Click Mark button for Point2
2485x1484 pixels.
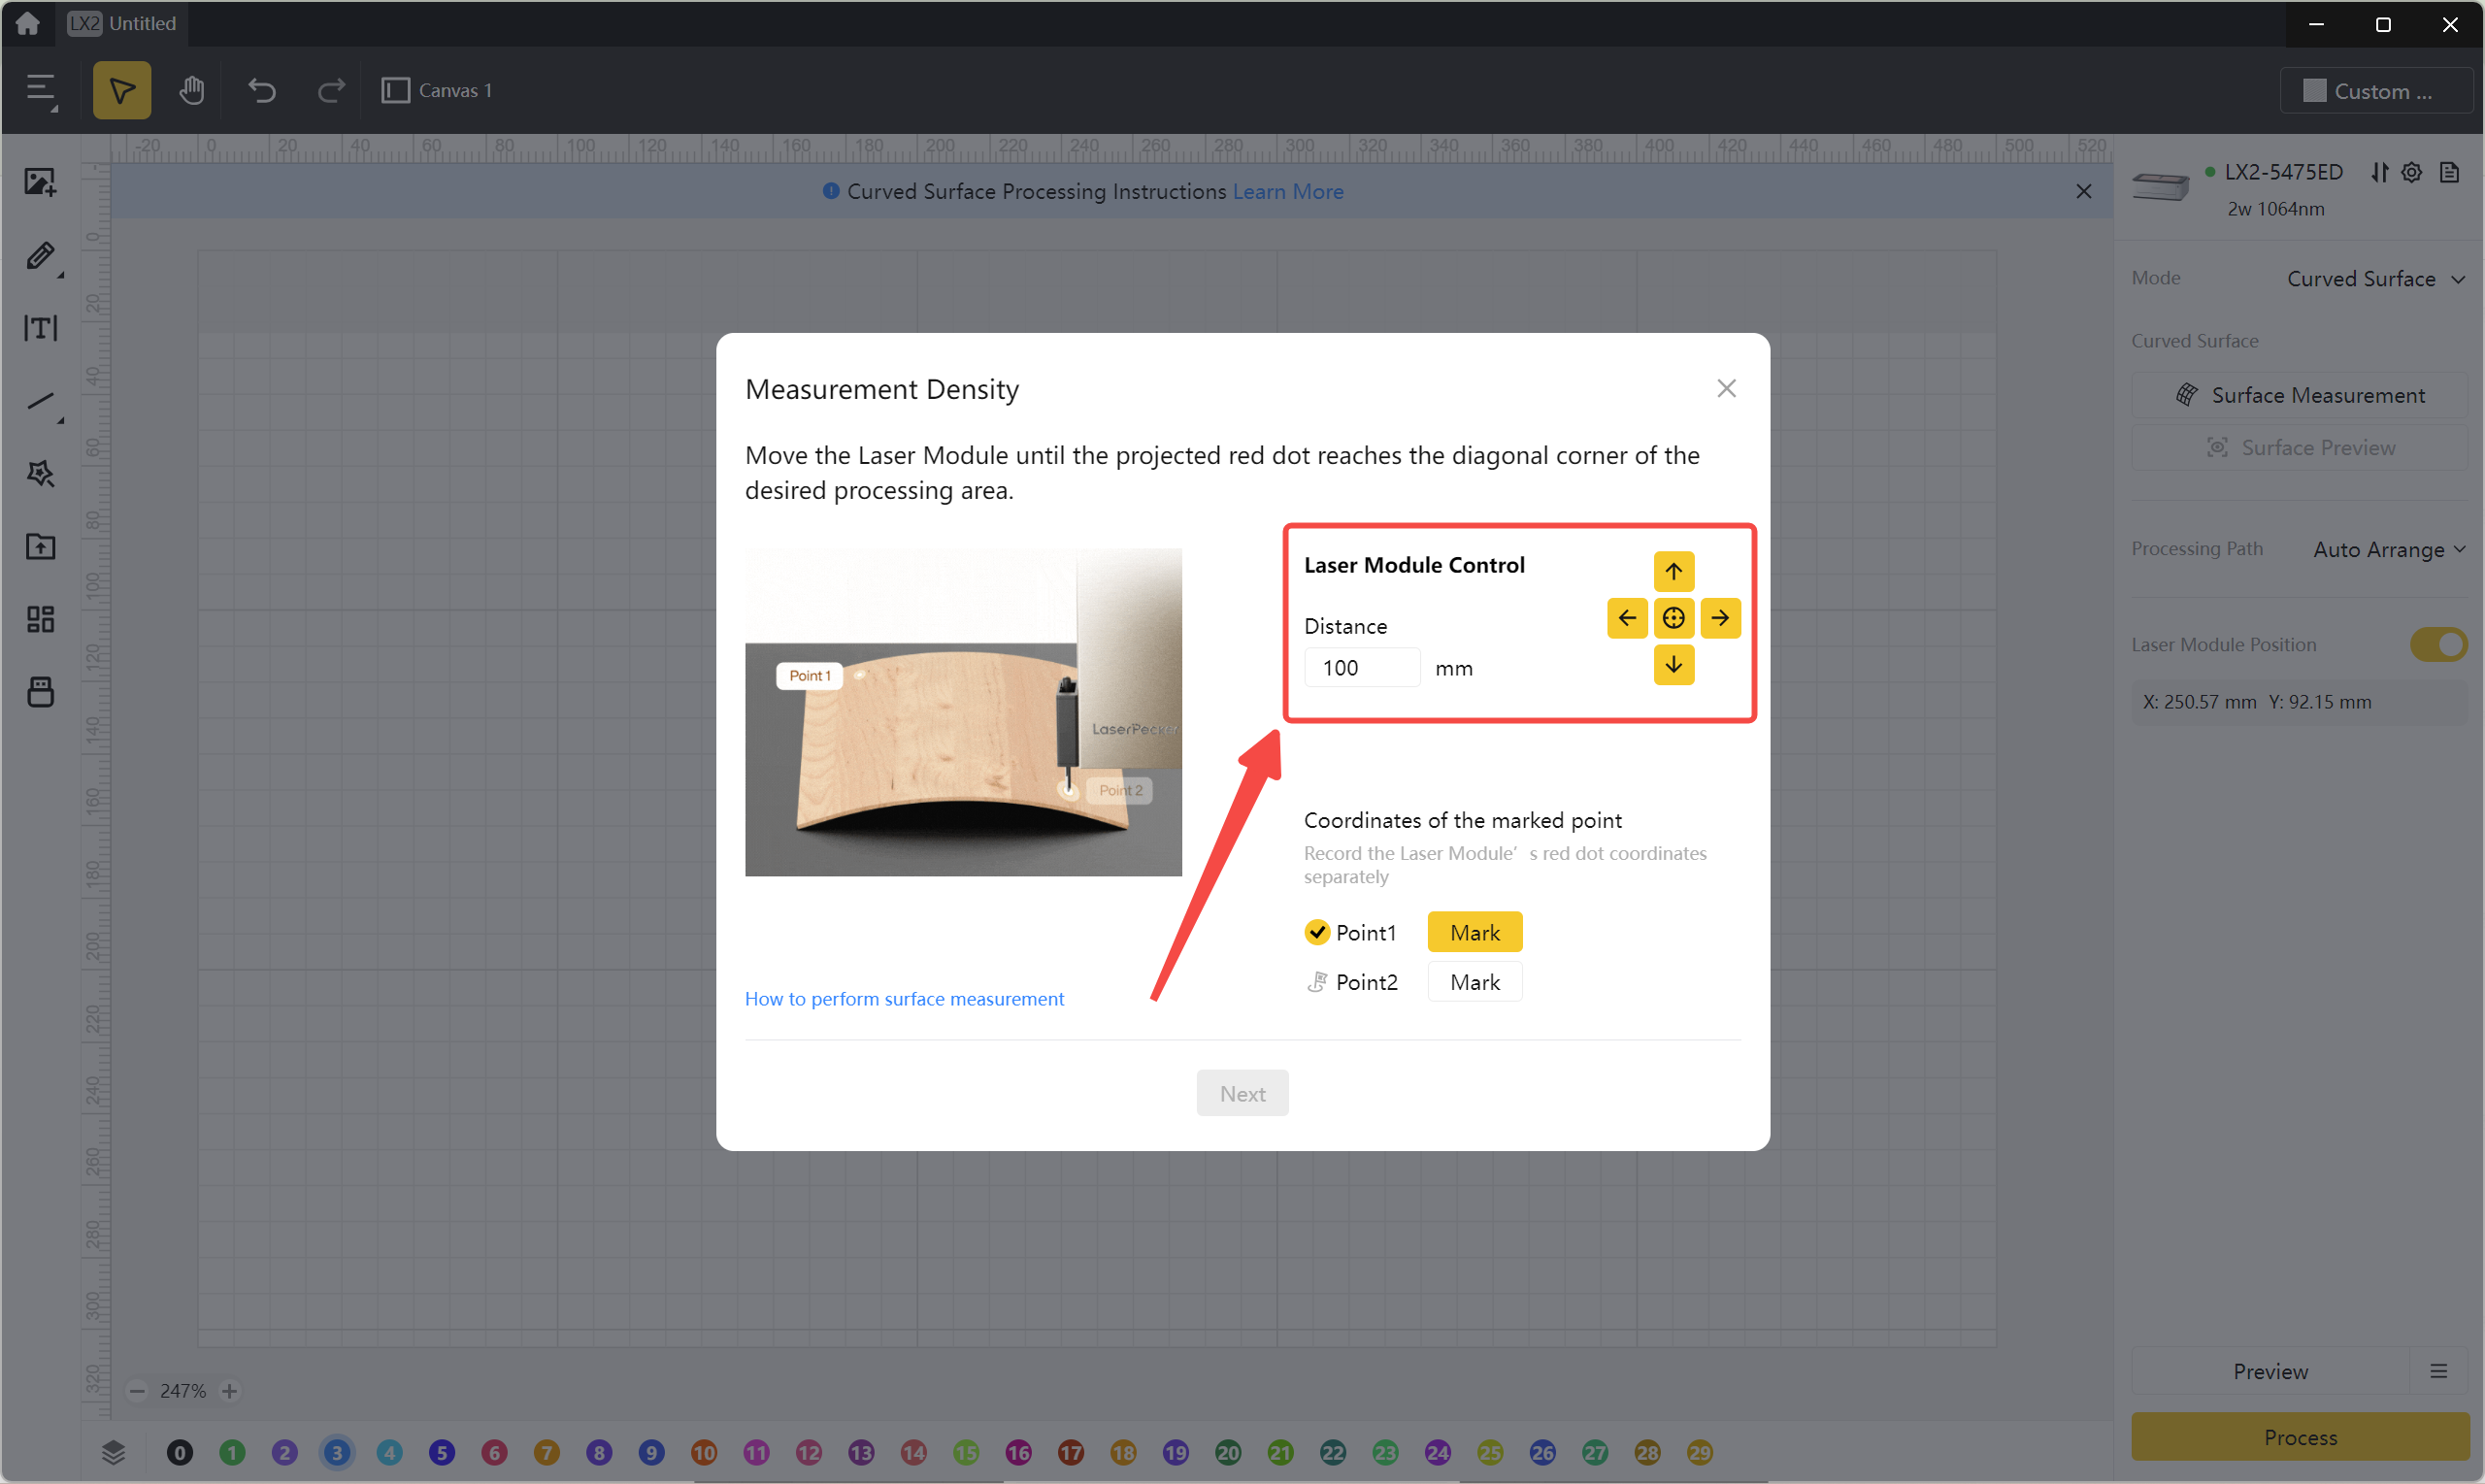tap(1474, 982)
